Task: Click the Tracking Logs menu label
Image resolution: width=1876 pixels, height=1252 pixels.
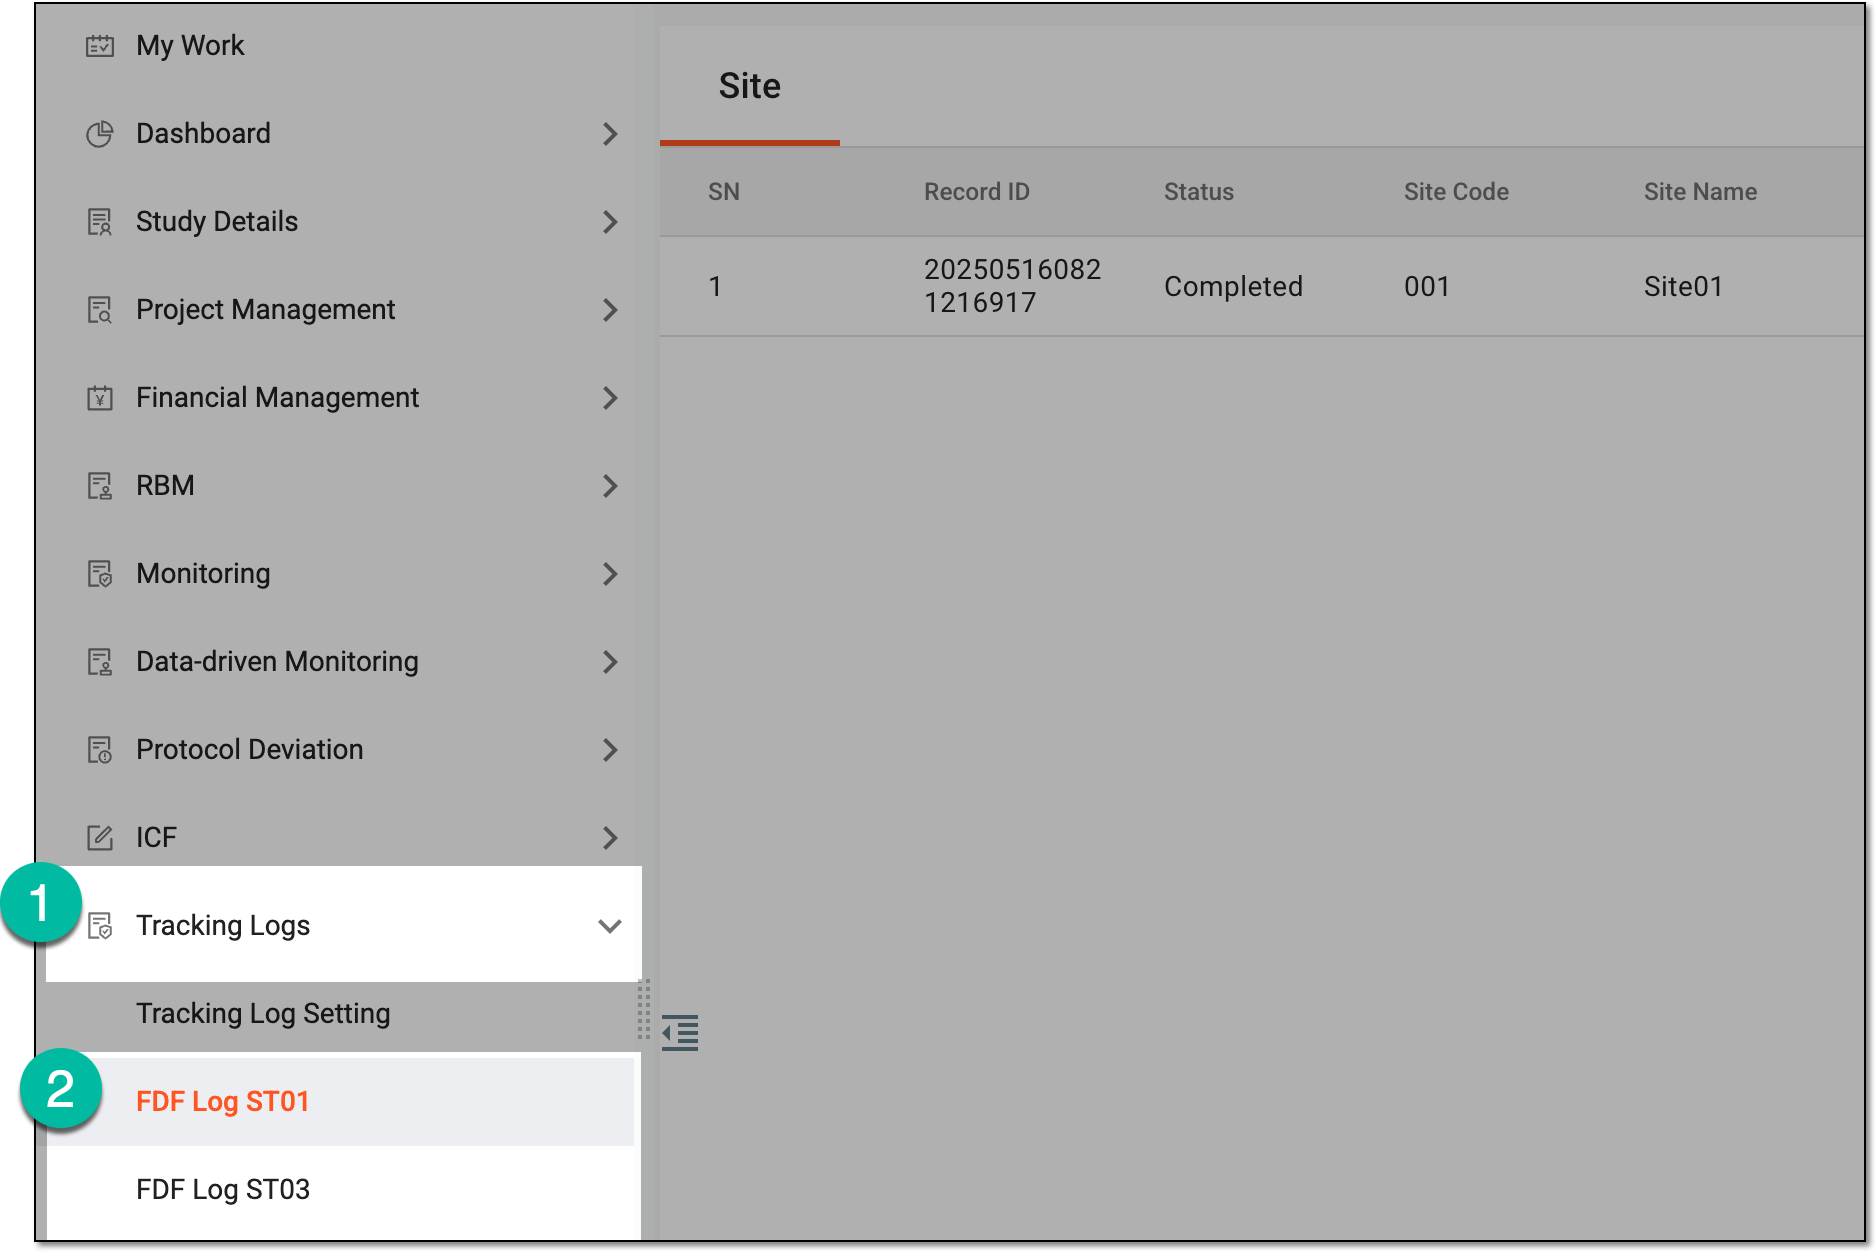Action: point(223,926)
